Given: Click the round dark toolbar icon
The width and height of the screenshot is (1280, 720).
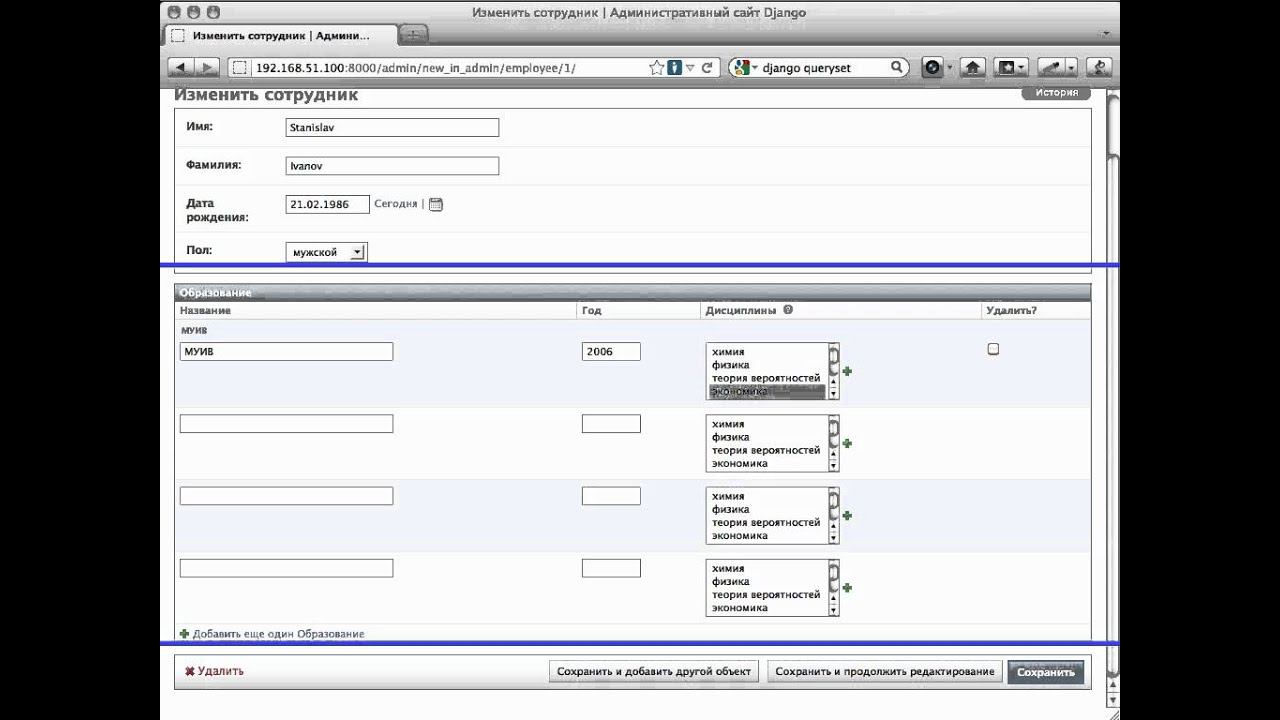Looking at the screenshot, I should 933,68.
